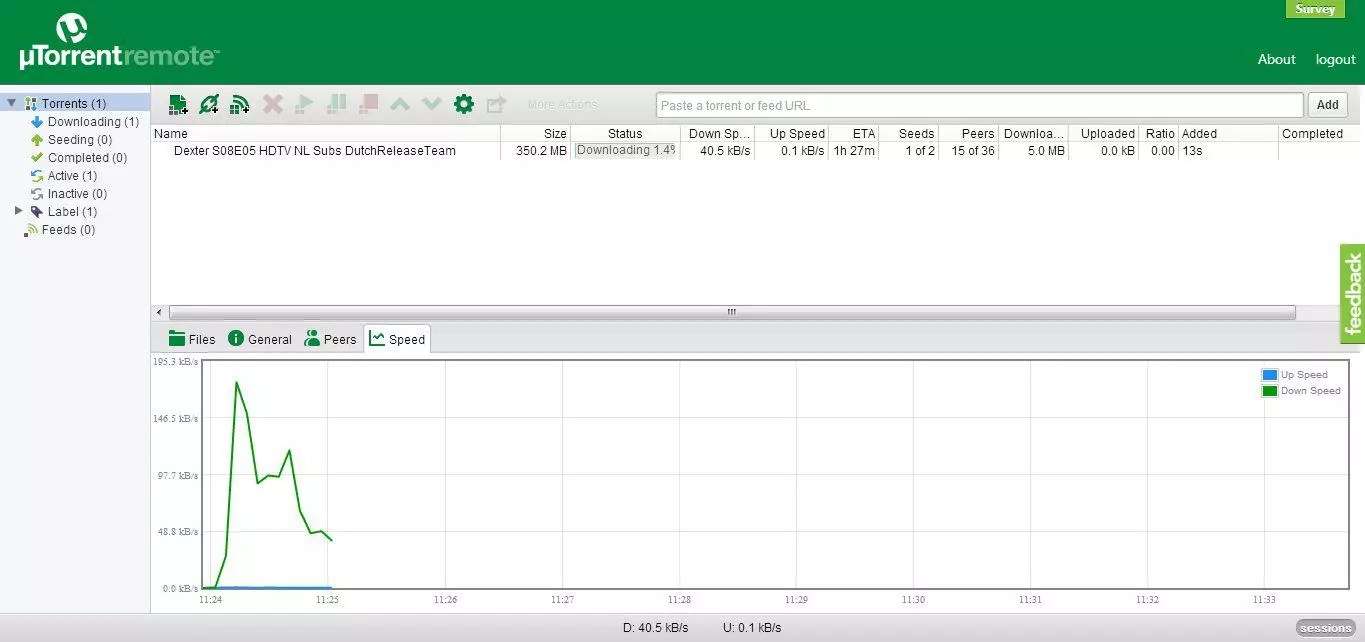Click the Move down queue arrow

(x=431, y=104)
